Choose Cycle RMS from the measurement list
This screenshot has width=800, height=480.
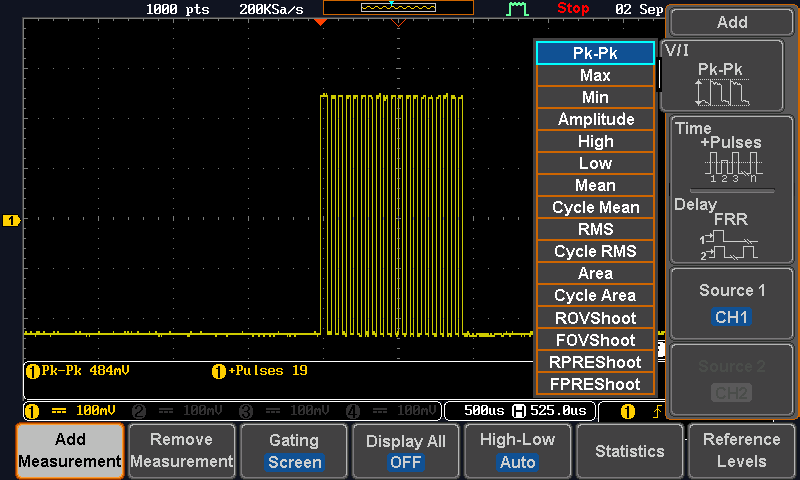click(595, 251)
